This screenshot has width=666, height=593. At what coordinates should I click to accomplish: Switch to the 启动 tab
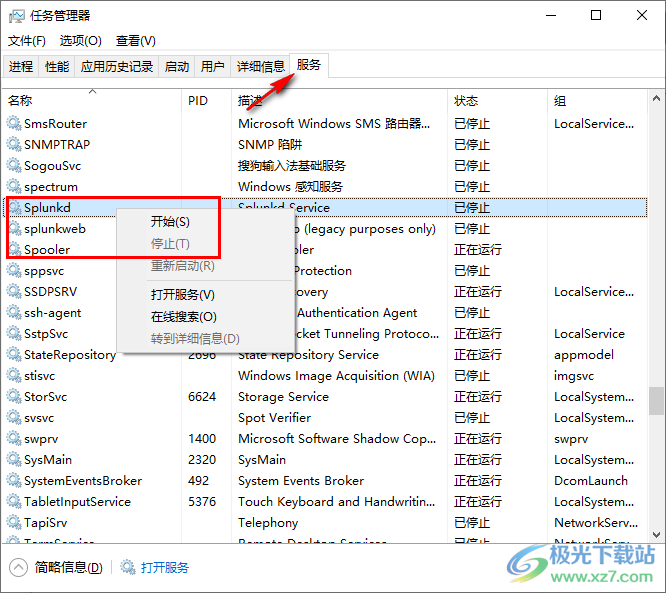pos(176,66)
